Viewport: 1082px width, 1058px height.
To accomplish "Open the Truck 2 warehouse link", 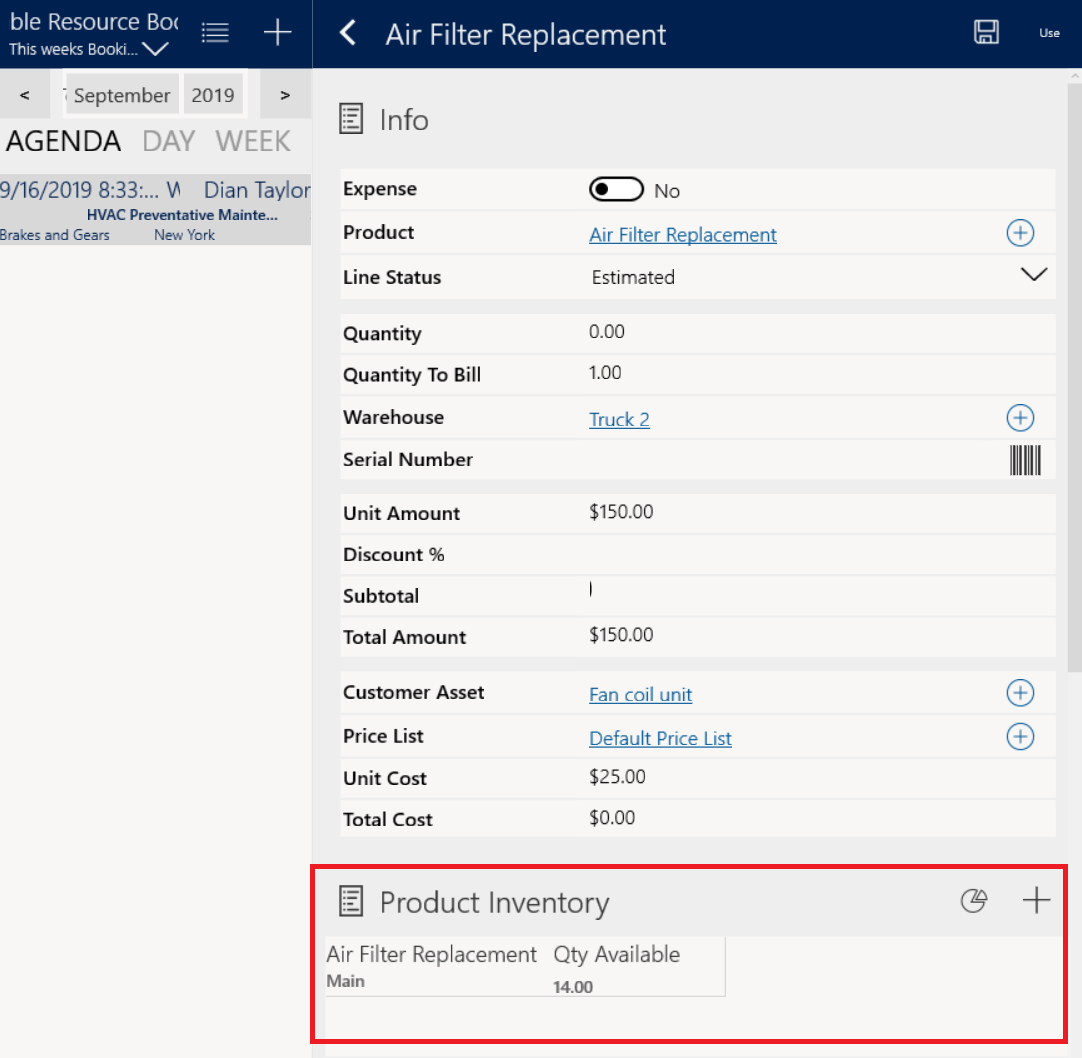I will pyautogui.click(x=619, y=420).
